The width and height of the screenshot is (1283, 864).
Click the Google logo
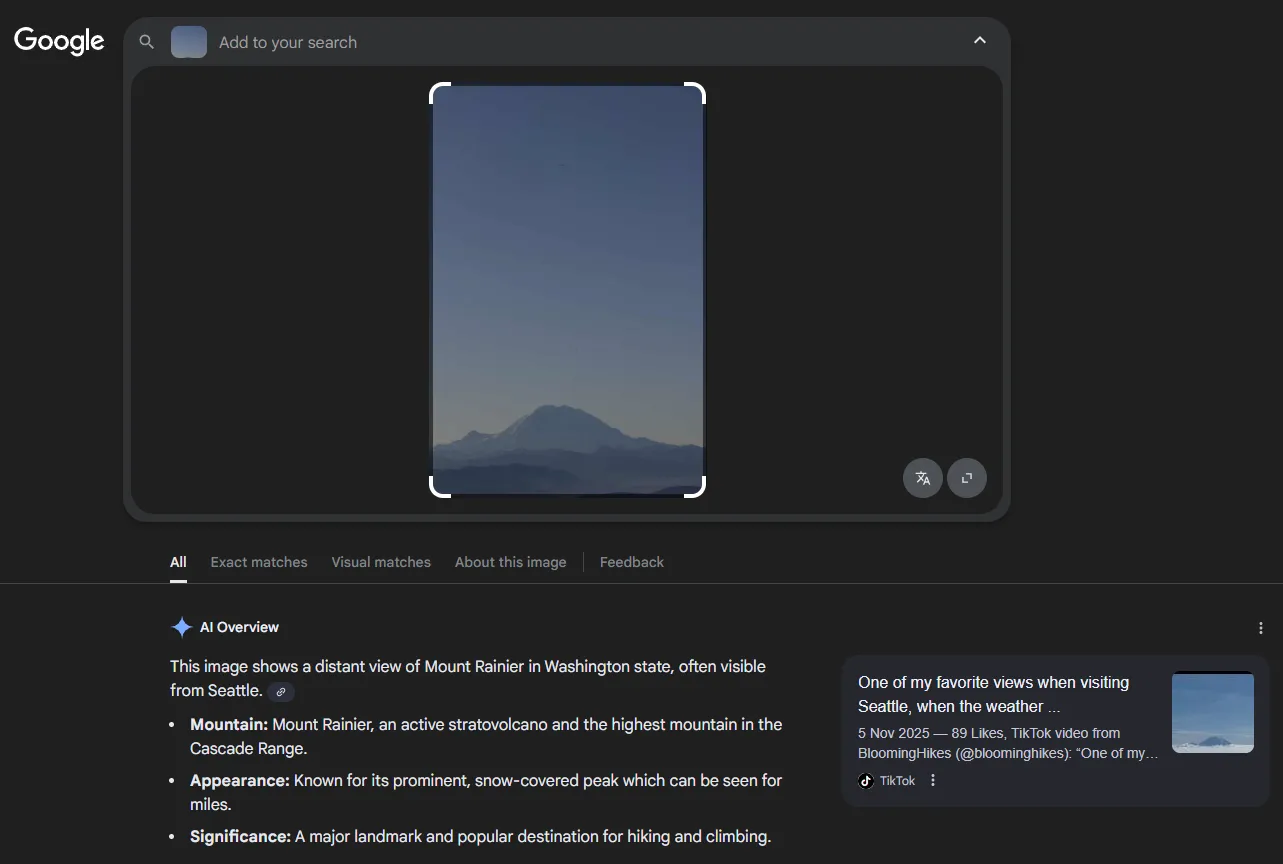59,40
